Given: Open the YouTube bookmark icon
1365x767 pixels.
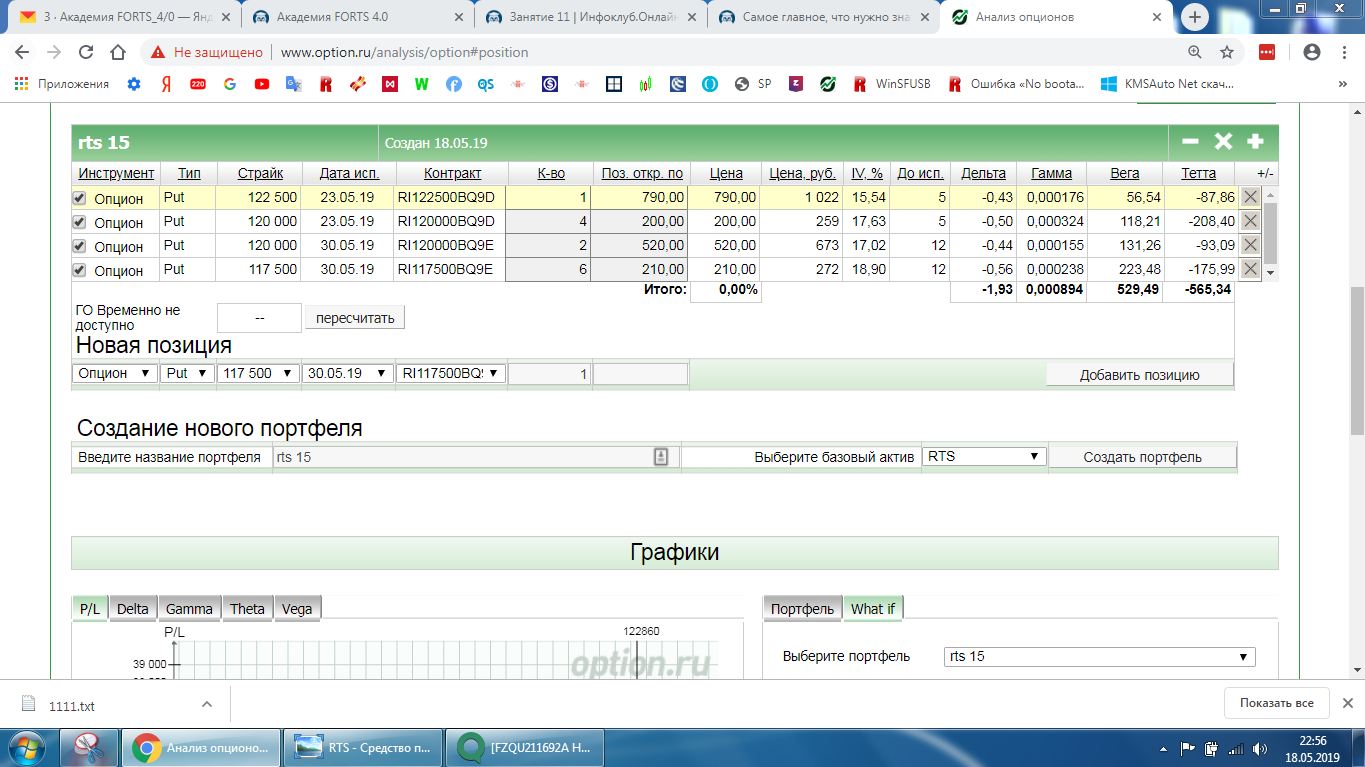Looking at the screenshot, I should [262, 84].
